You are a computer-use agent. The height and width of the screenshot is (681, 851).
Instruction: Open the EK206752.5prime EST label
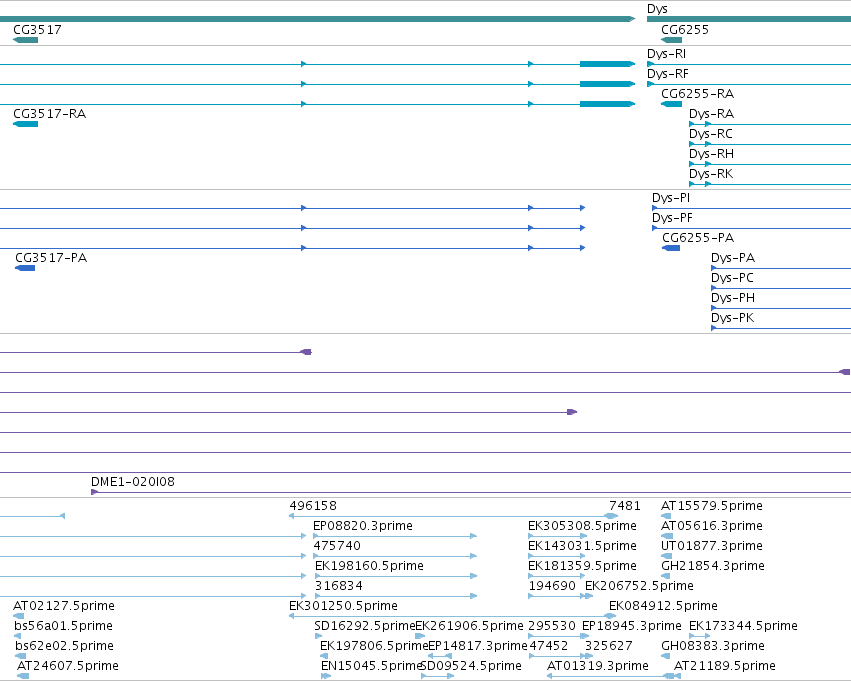pyautogui.click(x=639, y=586)
